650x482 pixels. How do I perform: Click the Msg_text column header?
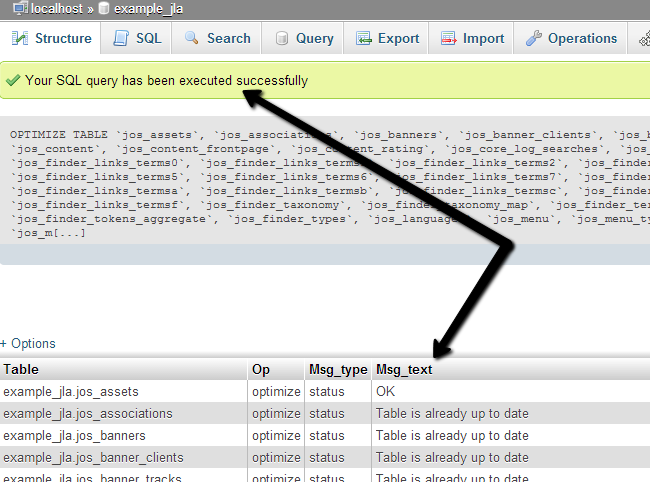[405, 369]
